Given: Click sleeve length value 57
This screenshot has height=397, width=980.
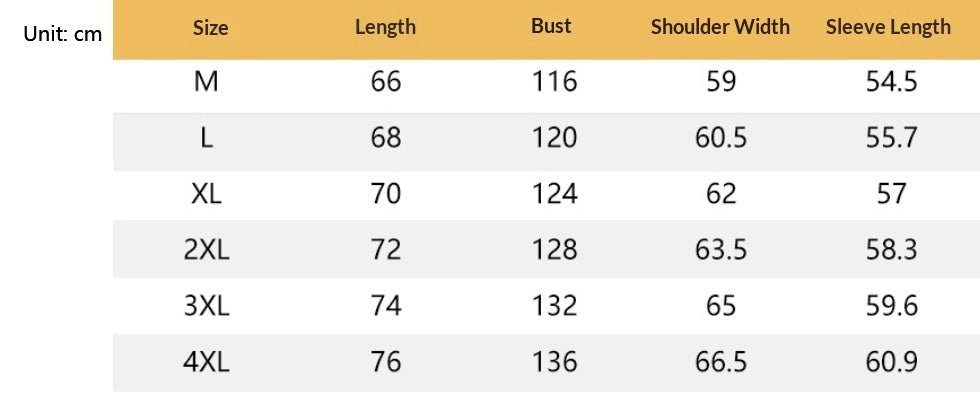Looking at the screenshot, I should [891, 194].
